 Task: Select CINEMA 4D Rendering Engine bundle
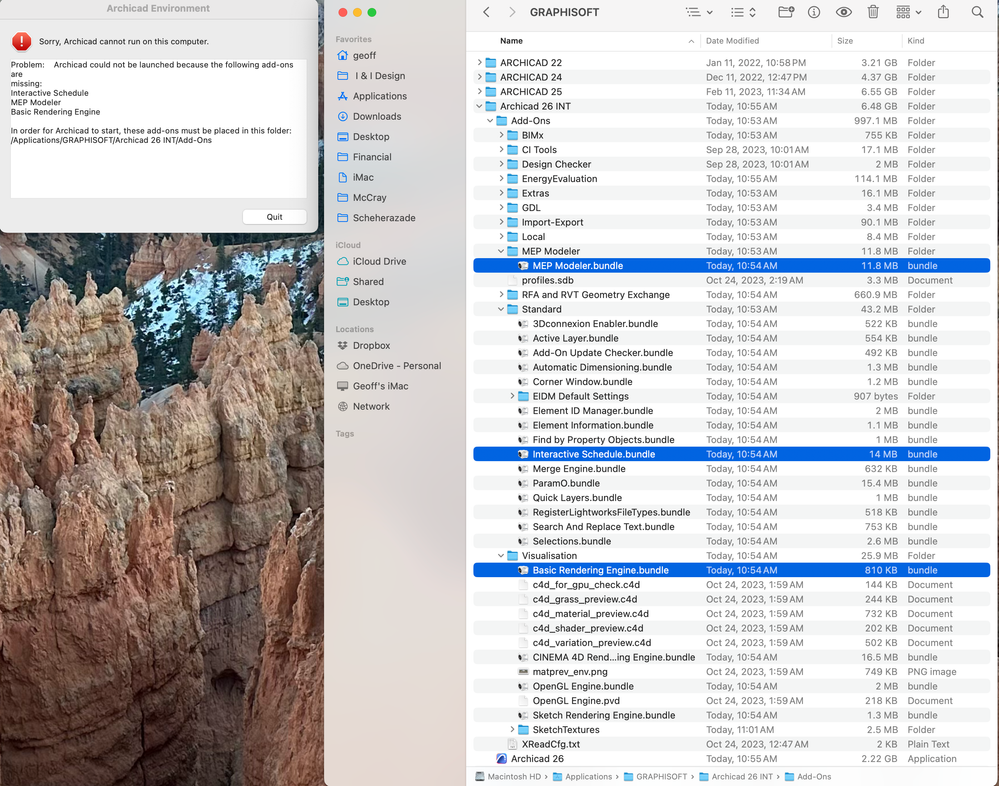click(x=731, y=657)
